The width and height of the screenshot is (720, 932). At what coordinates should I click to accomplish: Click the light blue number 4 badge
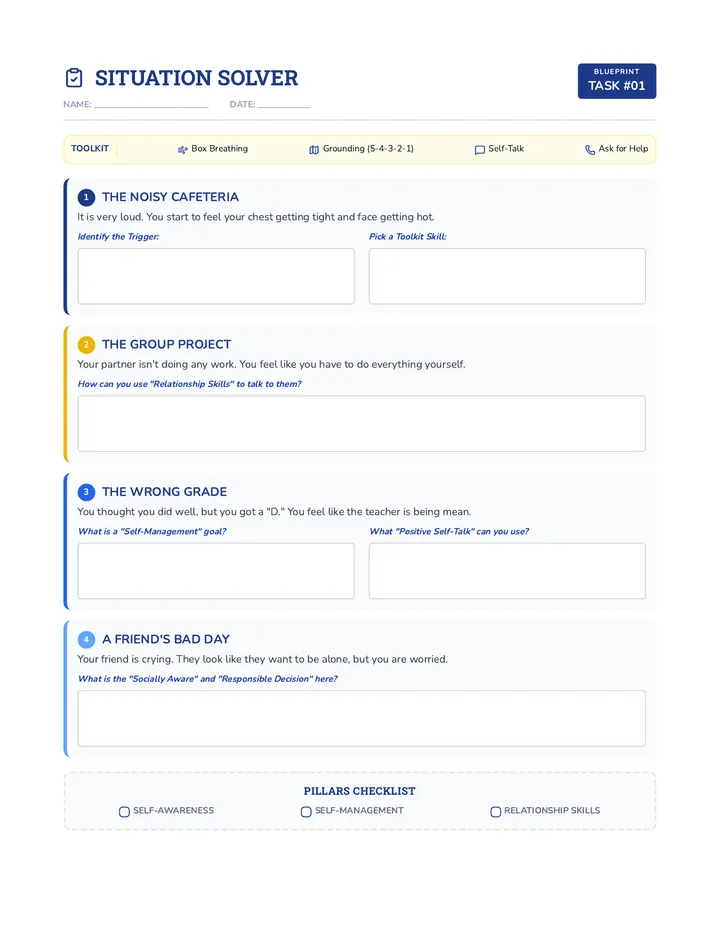[86, 640]
